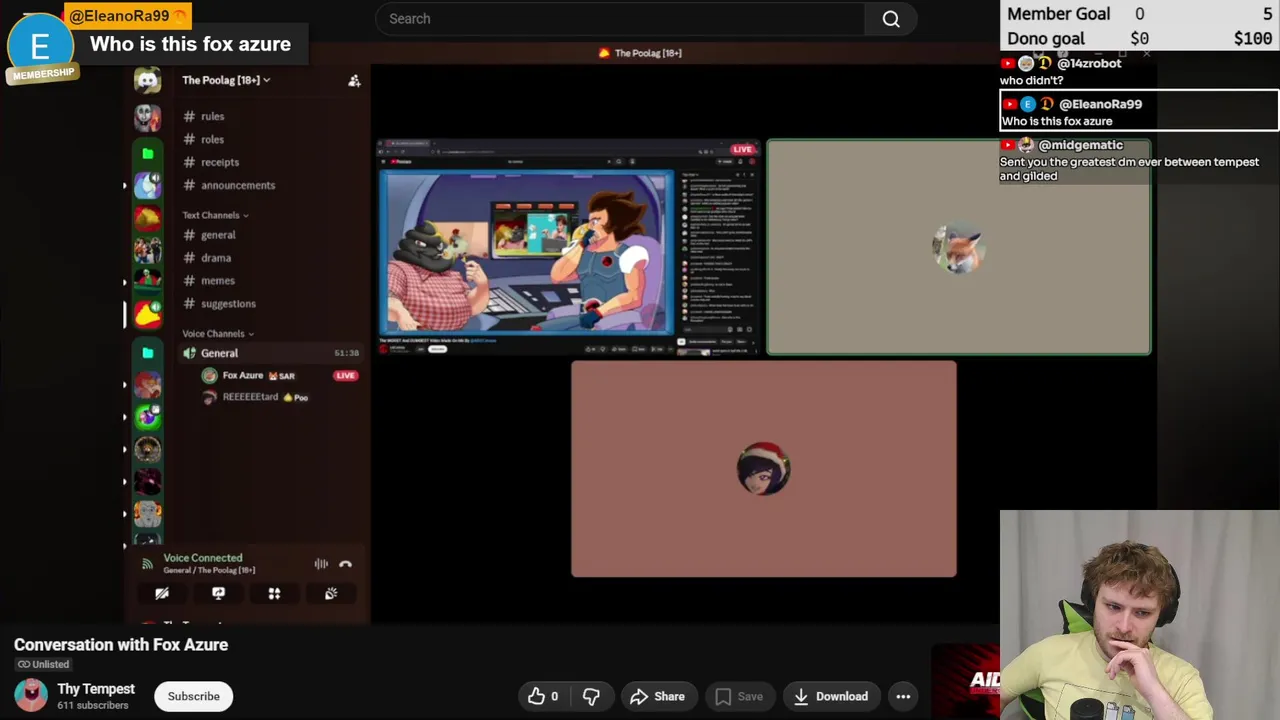1280x720 pixels.
Task: Open the Share dialog for the video
Action: click(x=657, y=696)
